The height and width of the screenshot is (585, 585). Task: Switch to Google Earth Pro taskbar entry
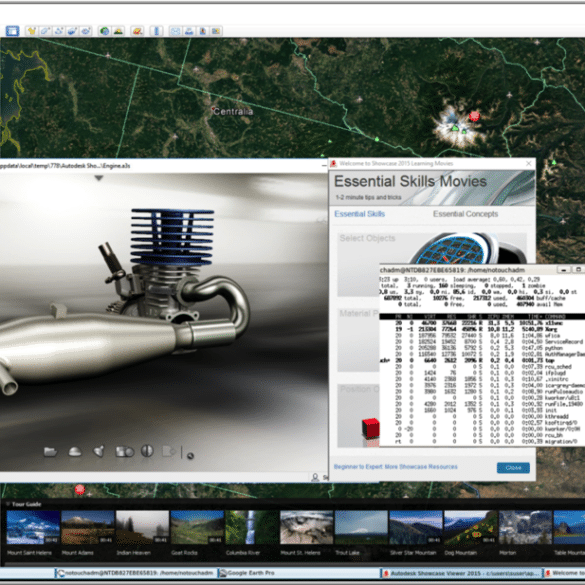pos(298,573)
